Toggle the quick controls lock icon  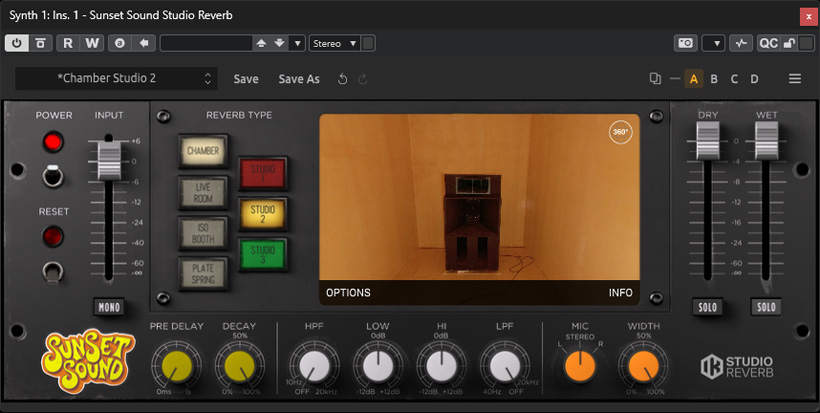click(789, 43)
